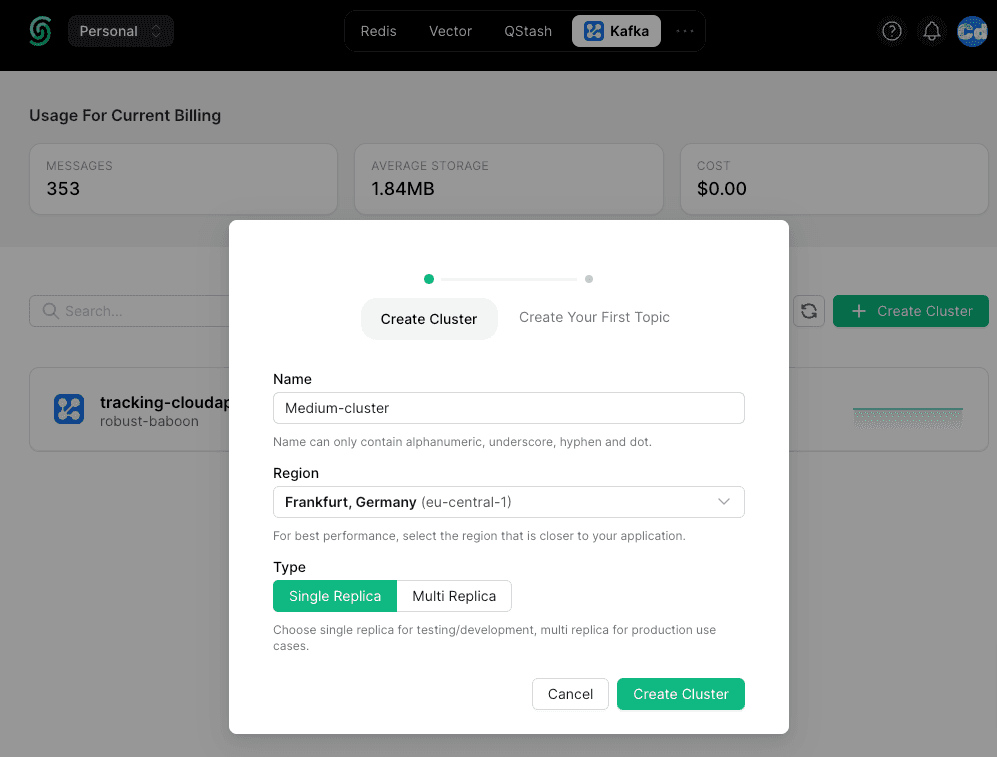Click the more products ellipsis icon
The image size is (997, 757).
coord(685,31)
